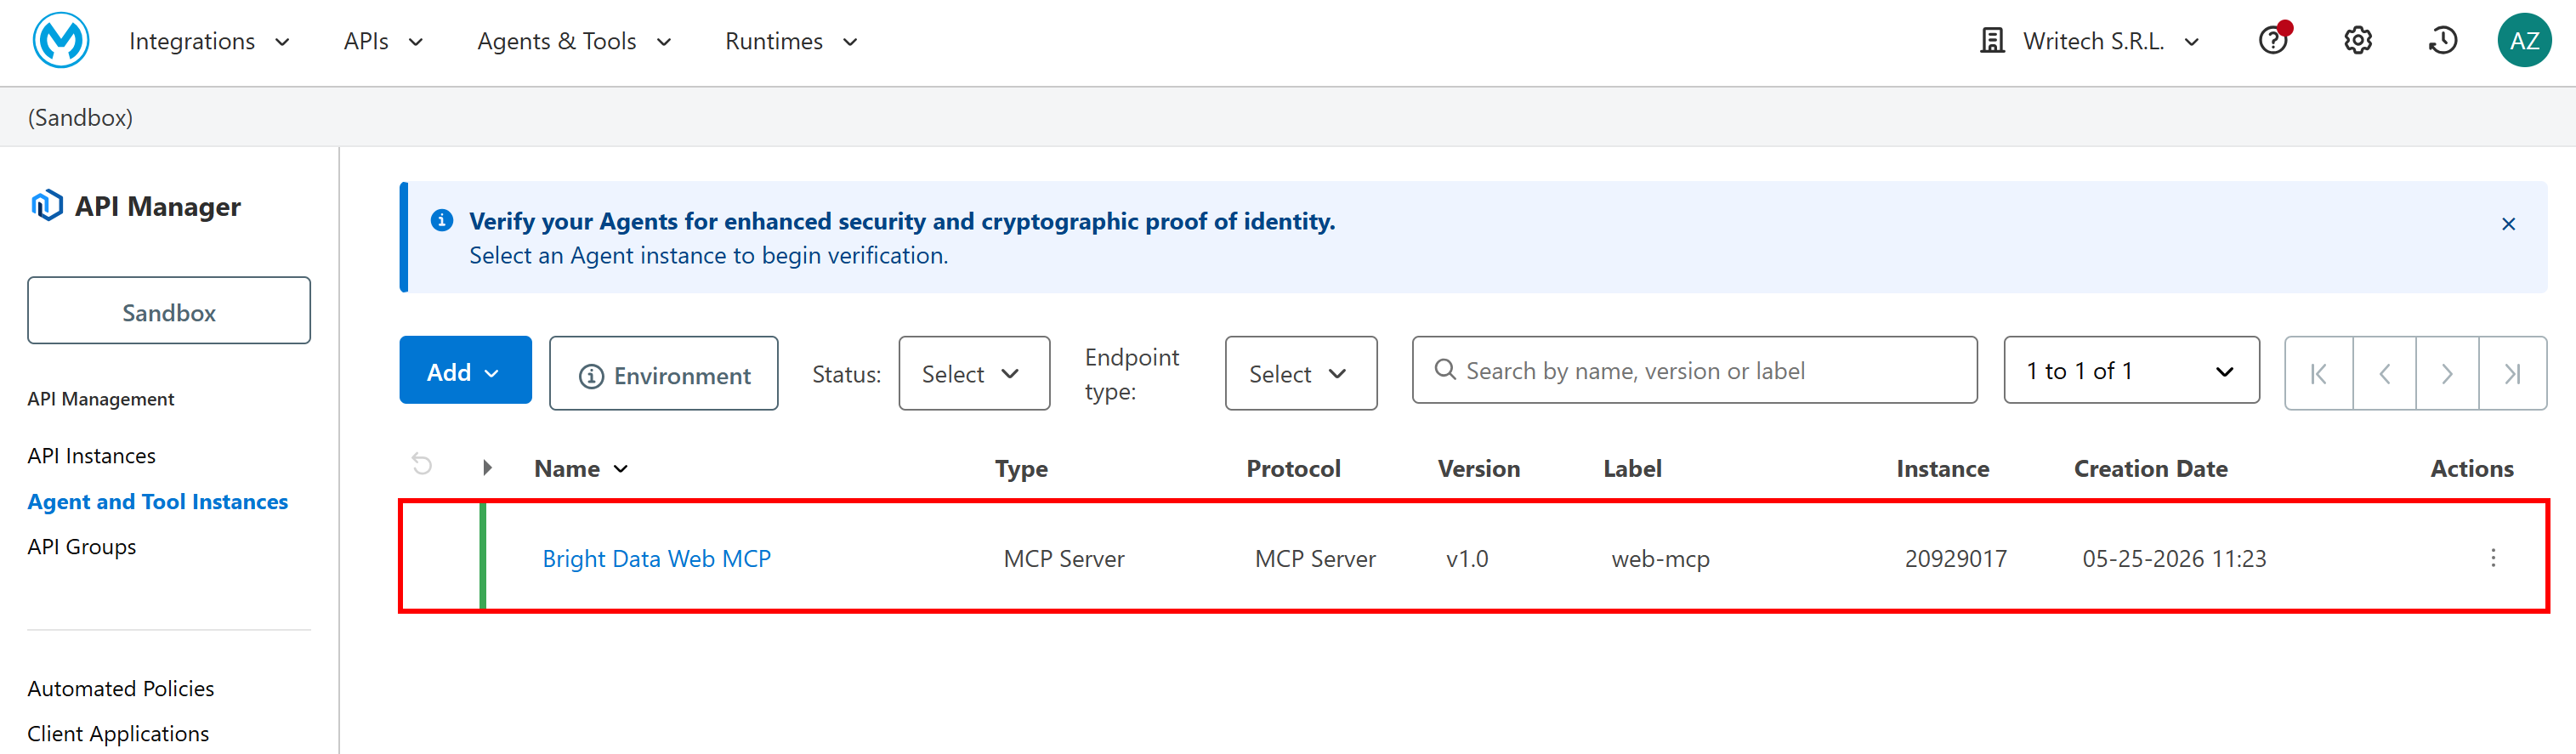Open the Status Select dropdown
2576x754 pixels.
tap(974, 373)
